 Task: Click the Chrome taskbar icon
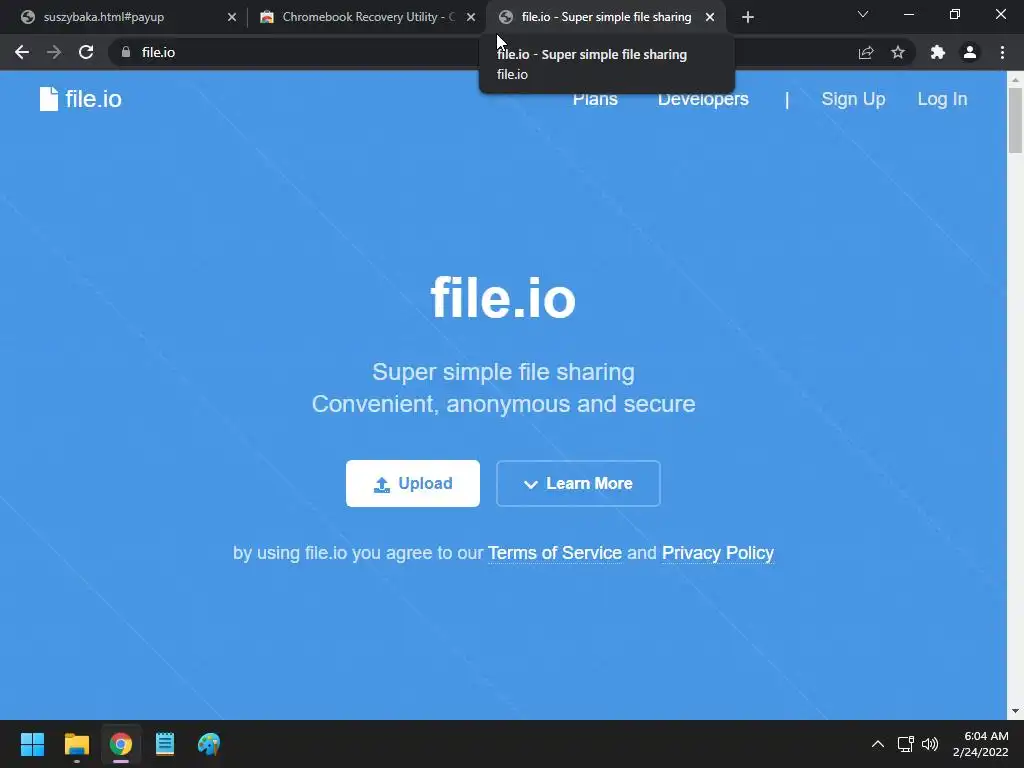click(121, 744)
